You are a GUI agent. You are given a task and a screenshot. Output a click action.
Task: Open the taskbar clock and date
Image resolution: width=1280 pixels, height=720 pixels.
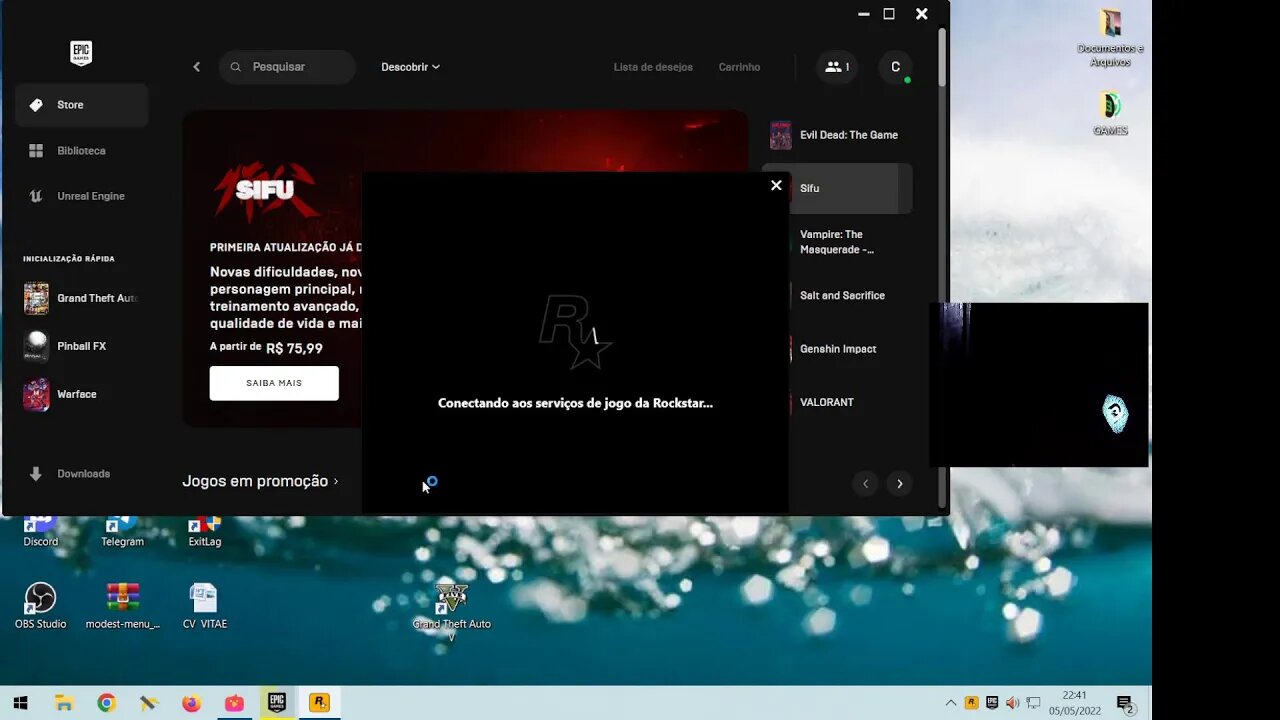[1074, 703]
